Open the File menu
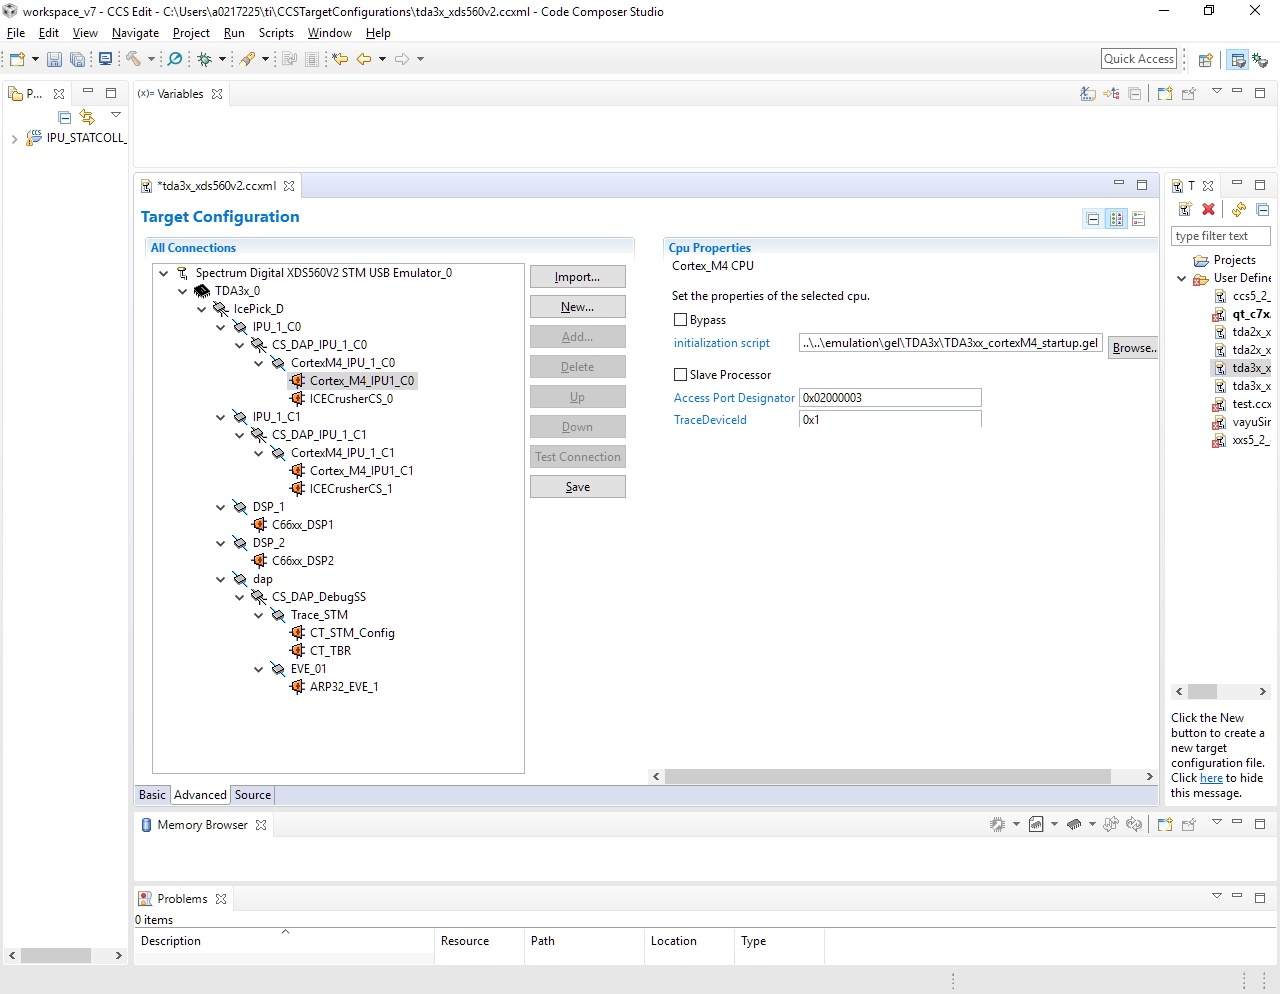This screenshot has height=994, width=1280. click(16, 33)
